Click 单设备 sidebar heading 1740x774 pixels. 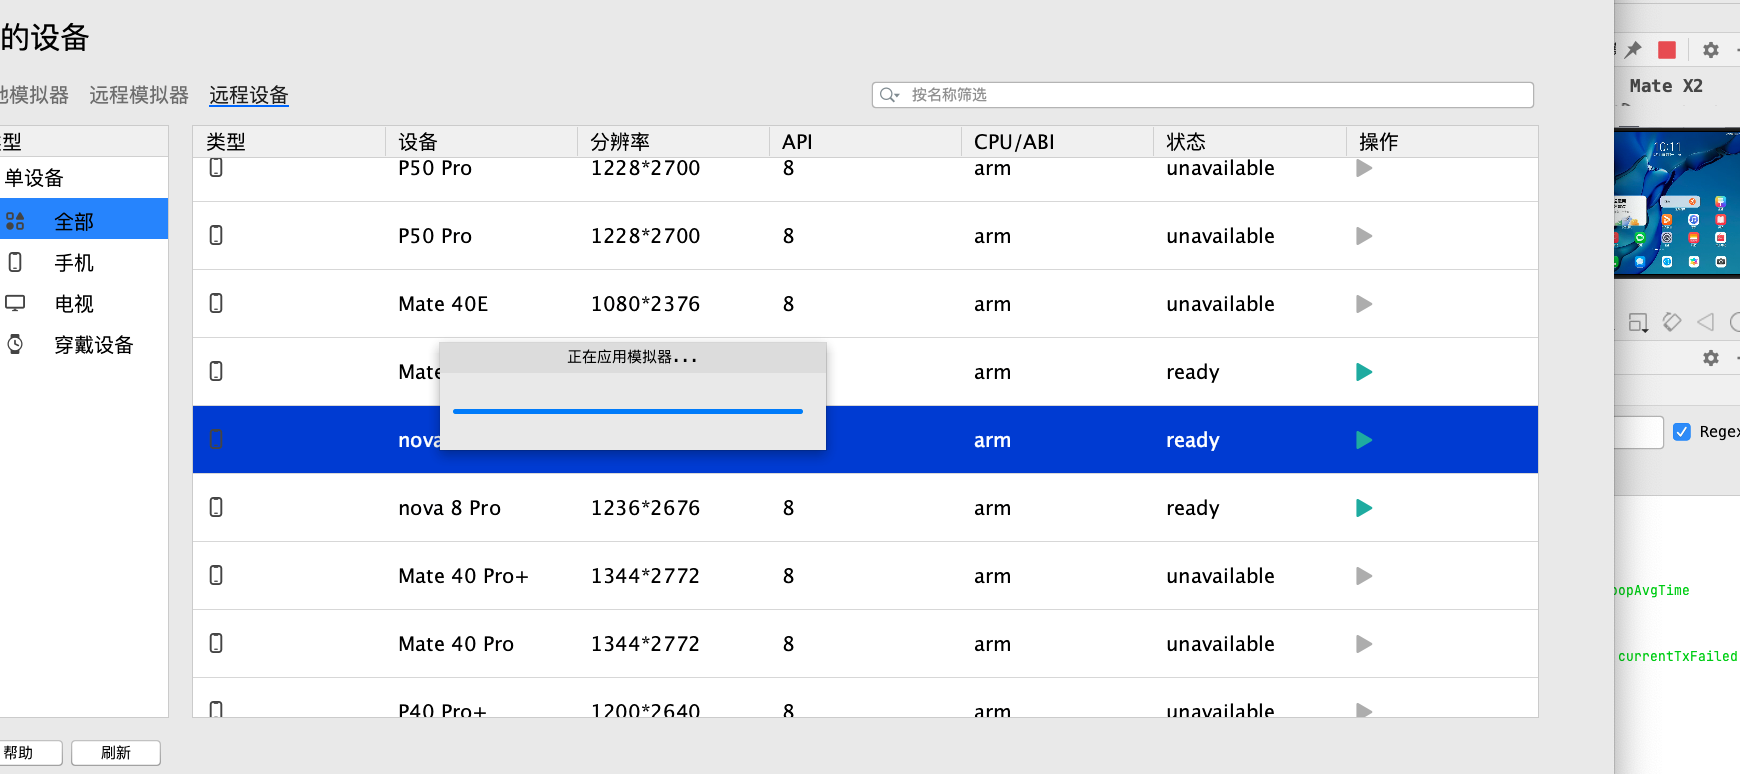coord(34,178)
